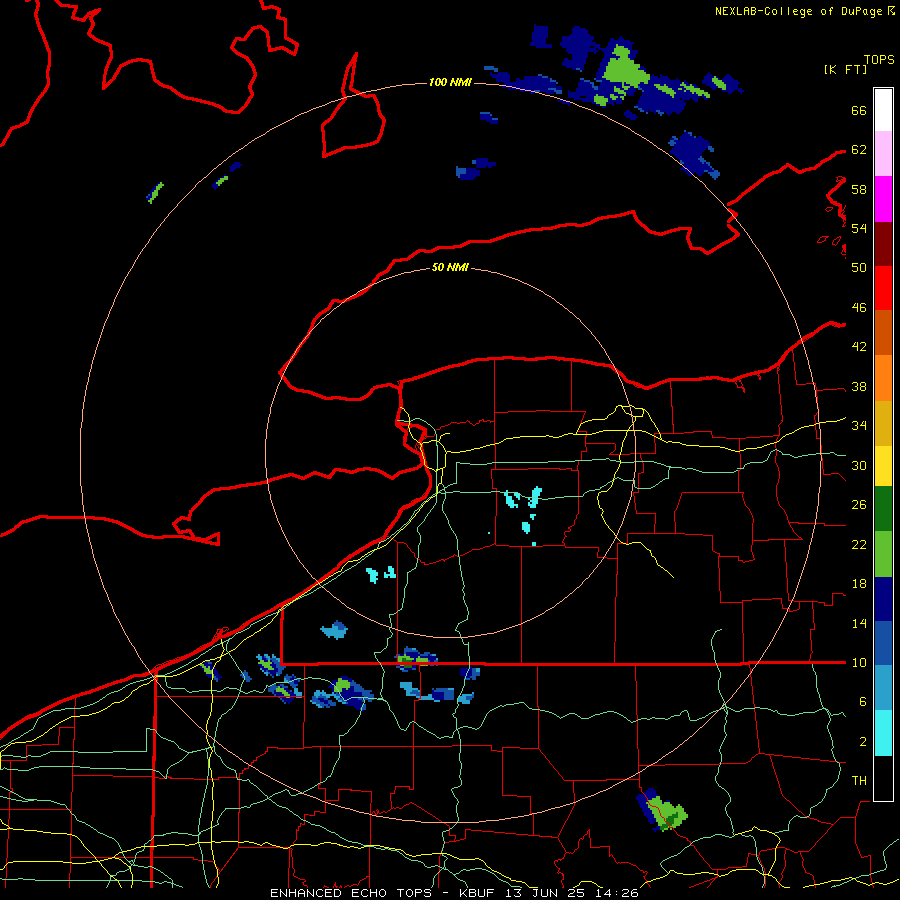The width and height of the screenshot is (900, 900).
Task: Click the 2 legend value
Action: tap(863, 742)
